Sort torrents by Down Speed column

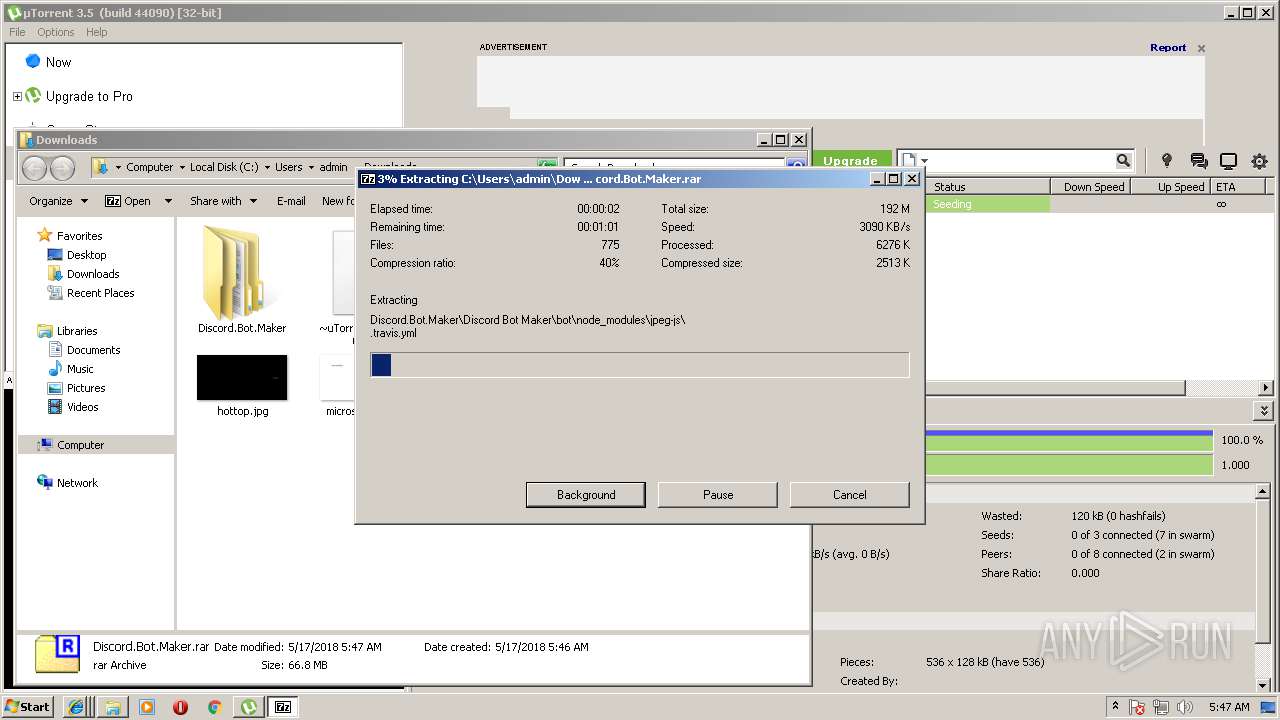coord(1093,187)
